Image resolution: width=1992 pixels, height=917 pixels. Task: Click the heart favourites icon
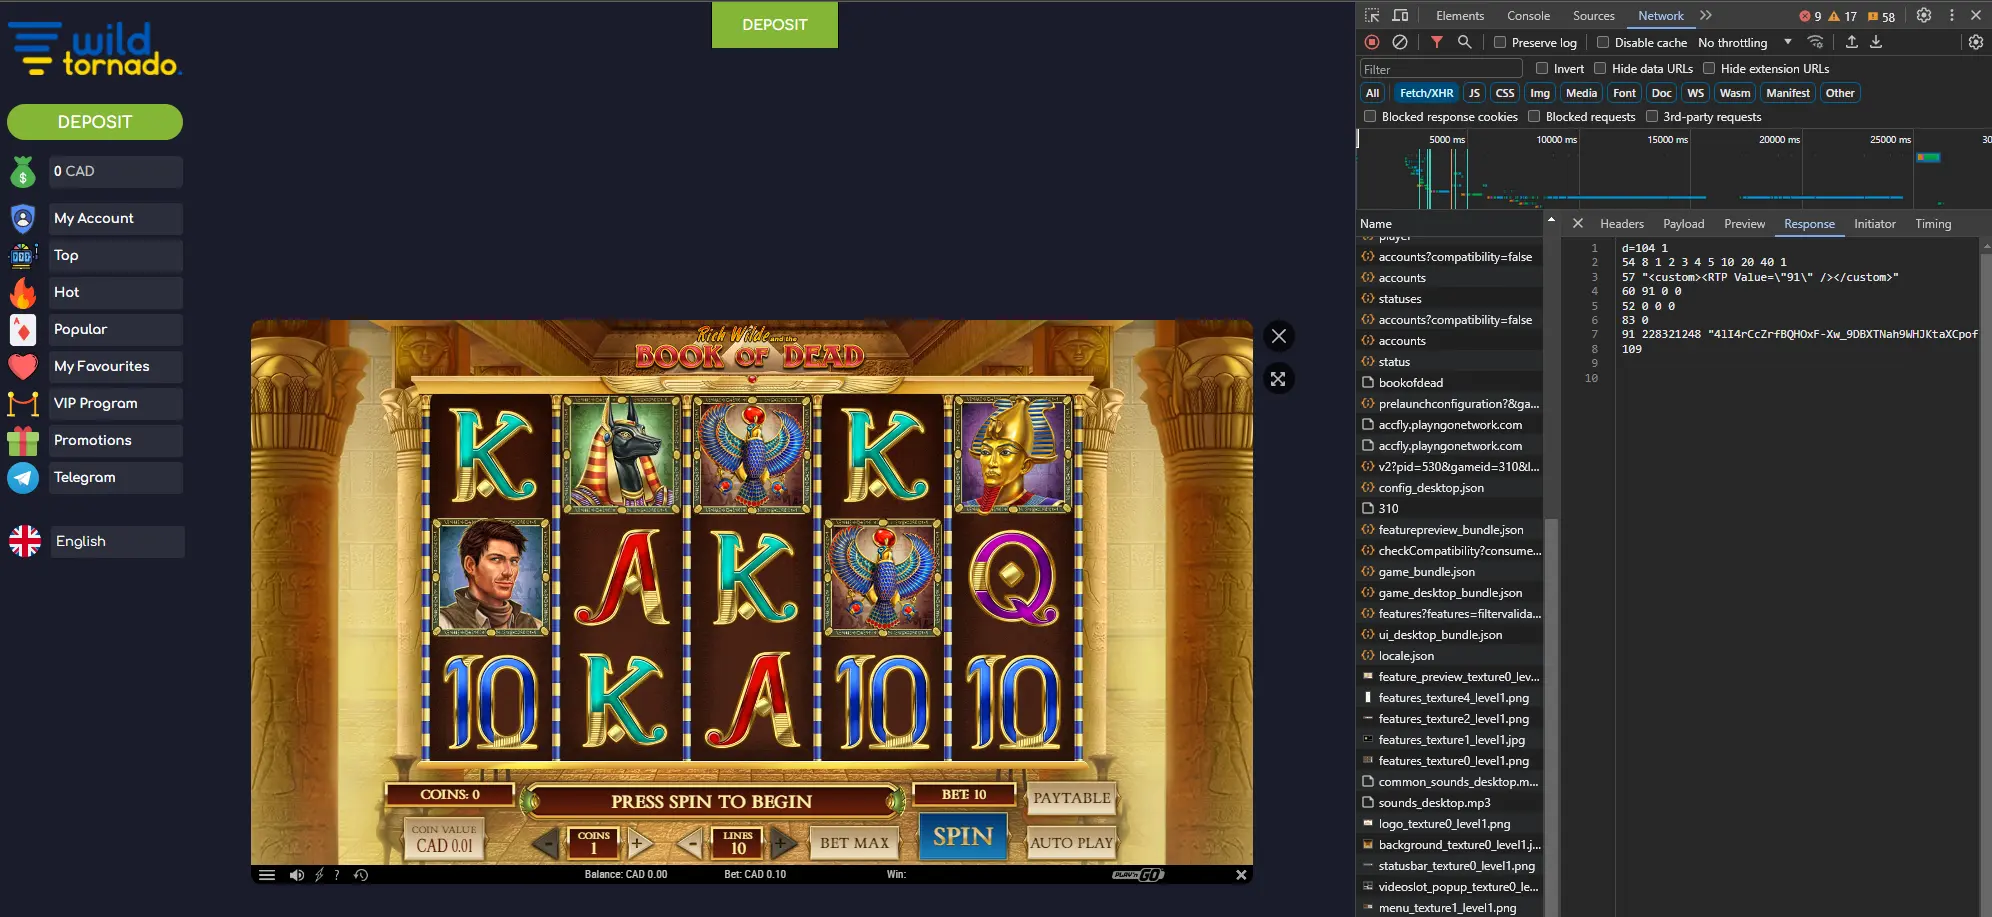[23, 367]
